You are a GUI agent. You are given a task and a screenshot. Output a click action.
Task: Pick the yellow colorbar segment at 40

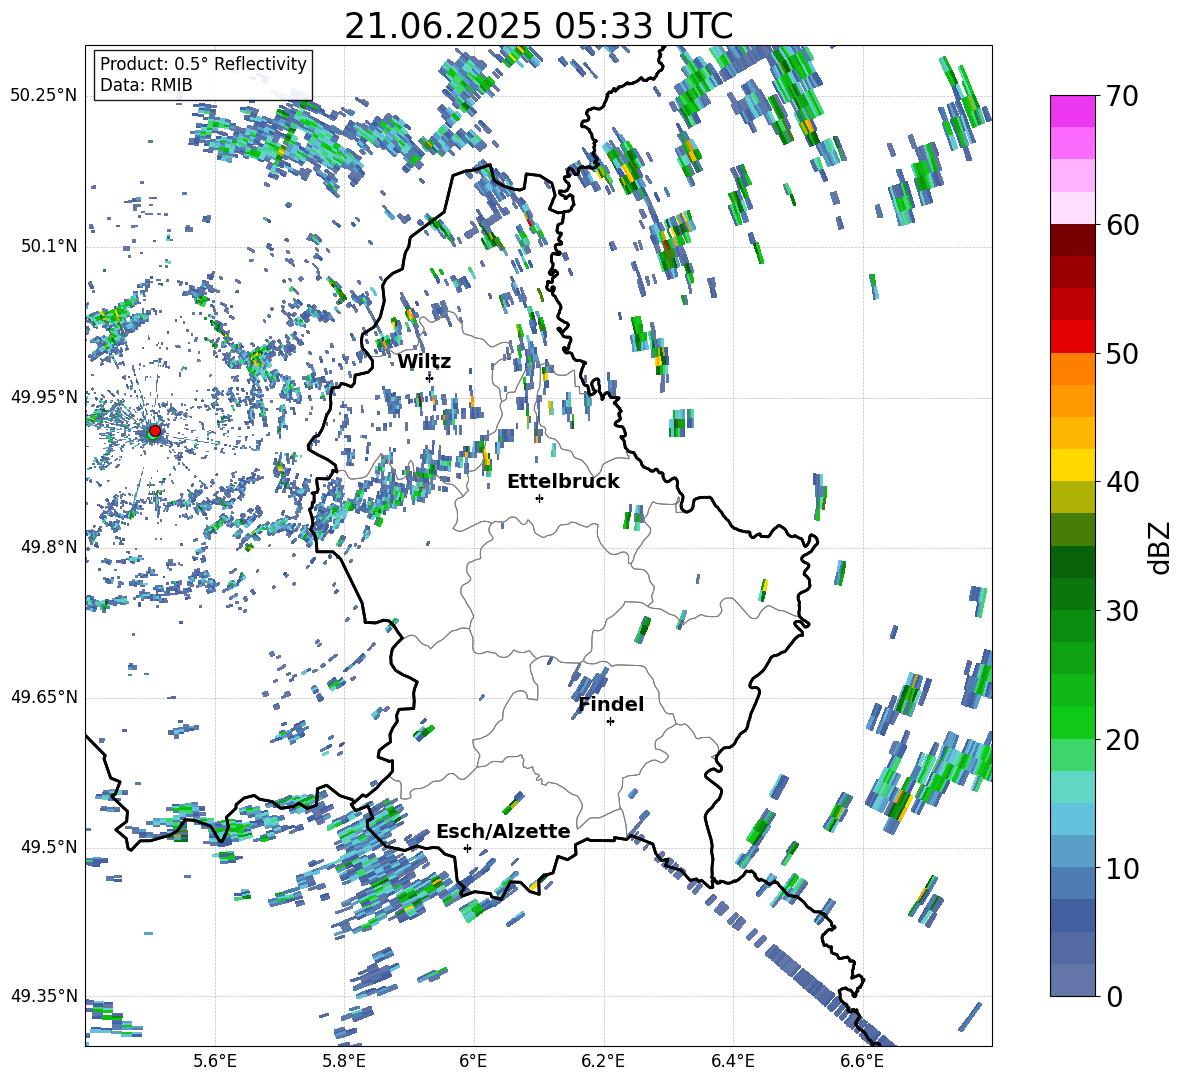click(1073, 465)
